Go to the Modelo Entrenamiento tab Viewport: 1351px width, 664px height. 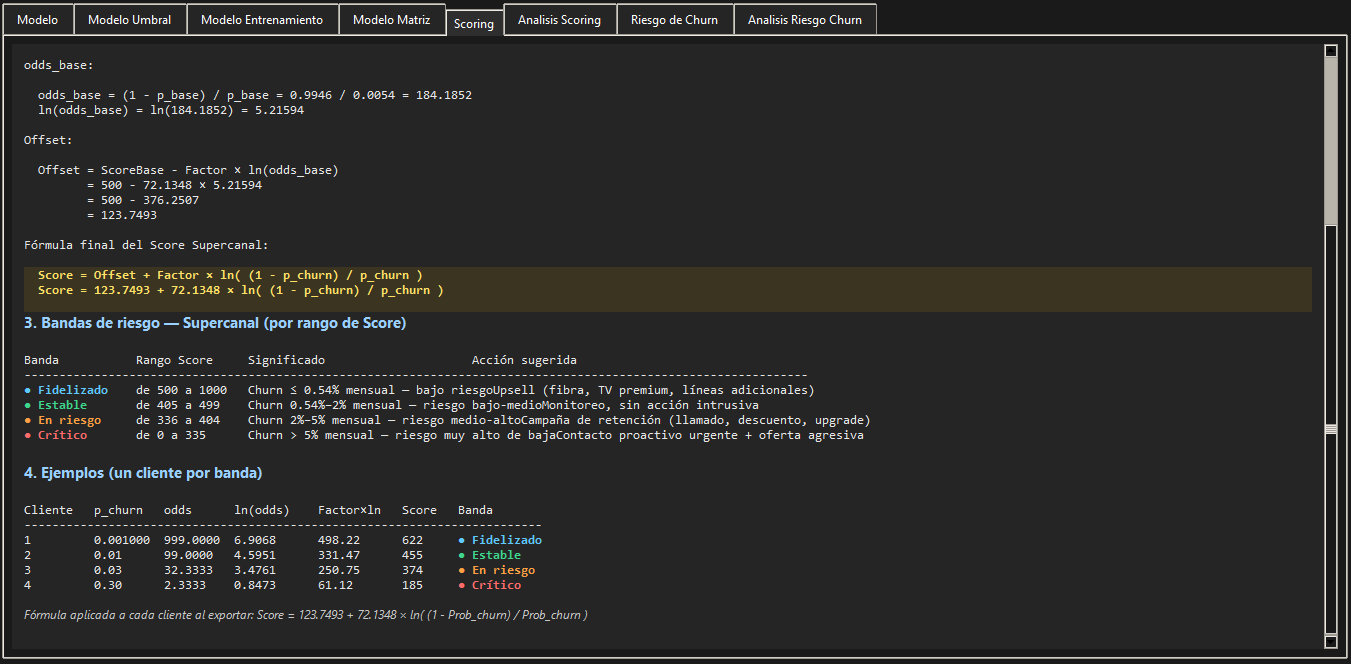pyautogui.click(x=262, y=19)
